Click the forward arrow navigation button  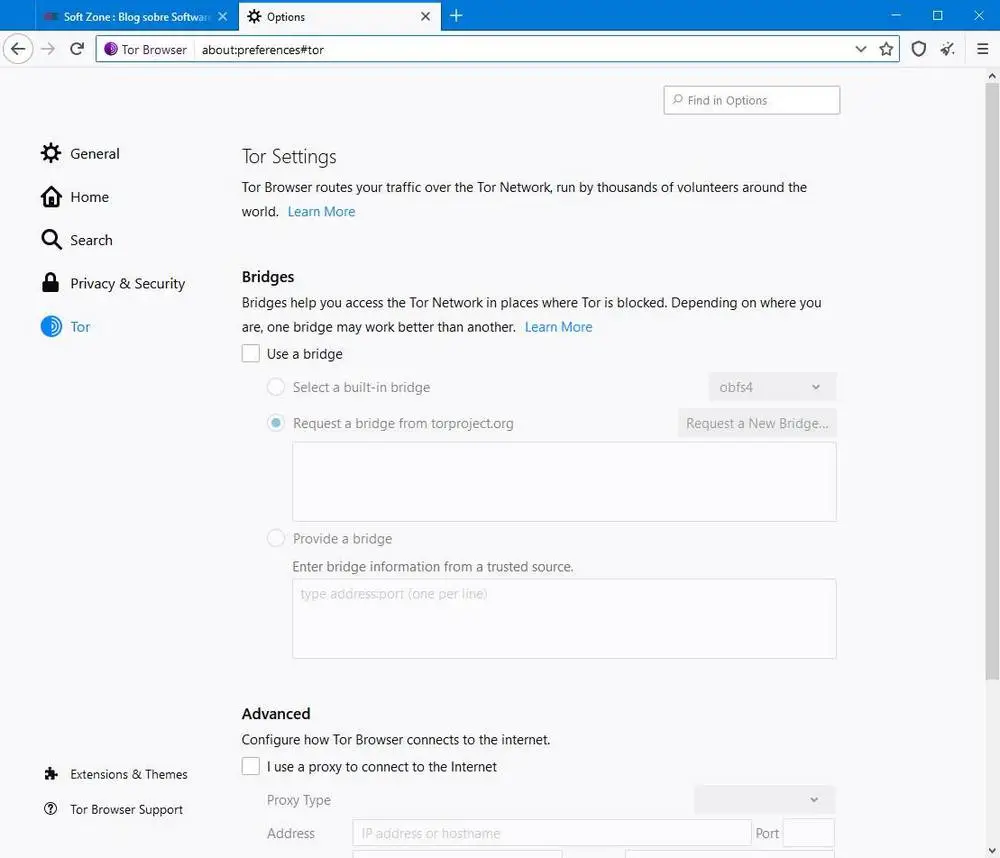48,49
